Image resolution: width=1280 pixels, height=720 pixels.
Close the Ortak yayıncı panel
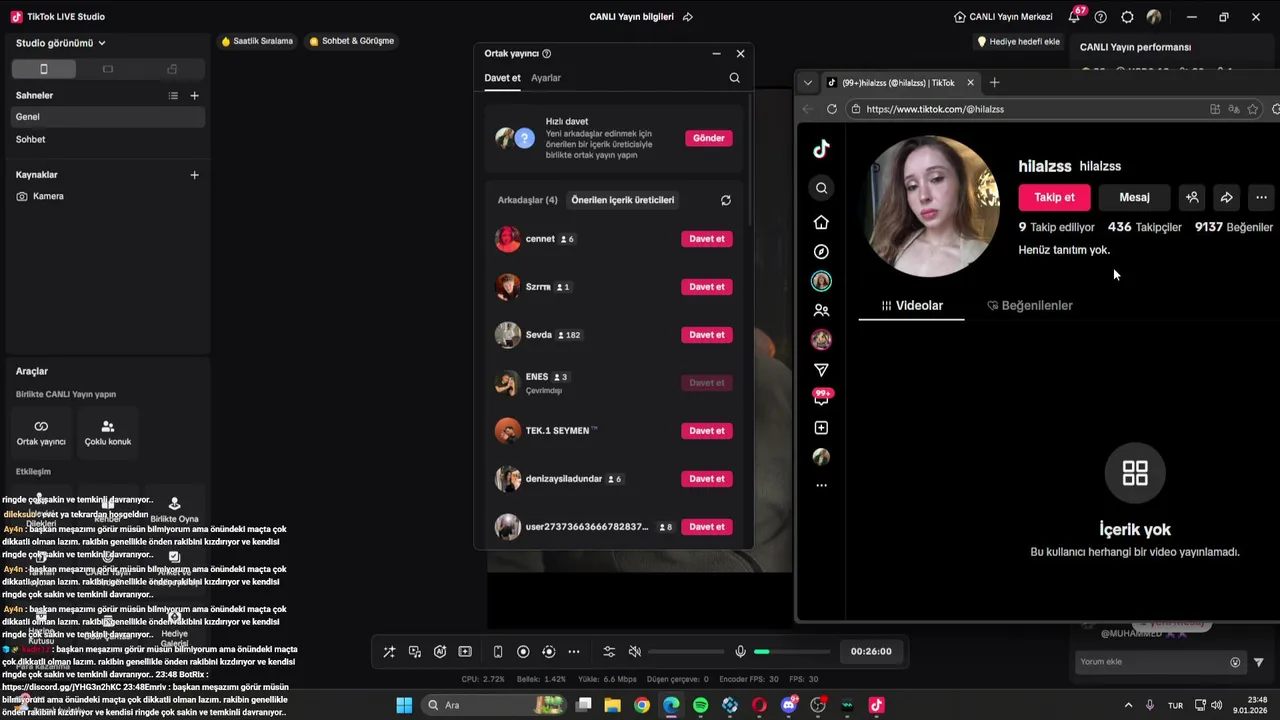tap(740, 54)
